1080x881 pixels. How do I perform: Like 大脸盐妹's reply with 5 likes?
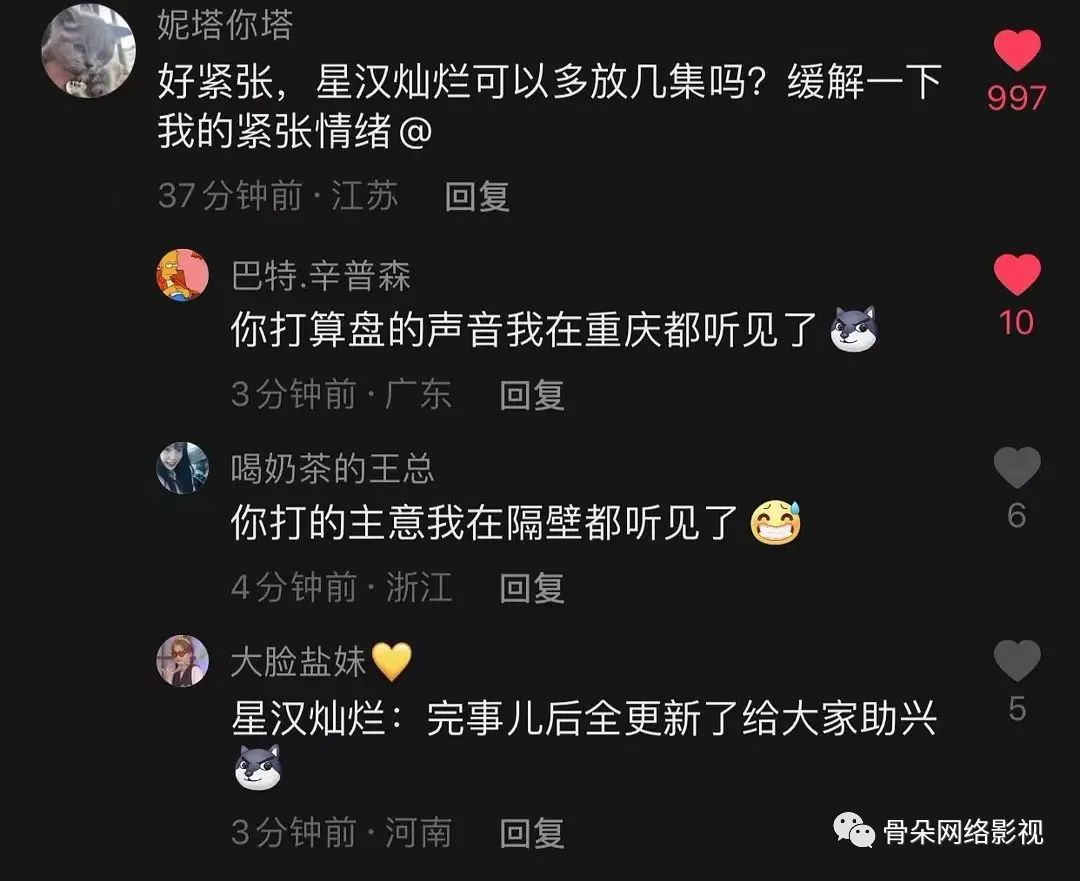tap(1017, 660)
